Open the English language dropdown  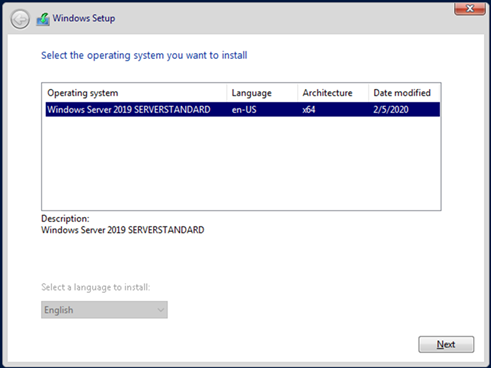(x=104, y=310)
